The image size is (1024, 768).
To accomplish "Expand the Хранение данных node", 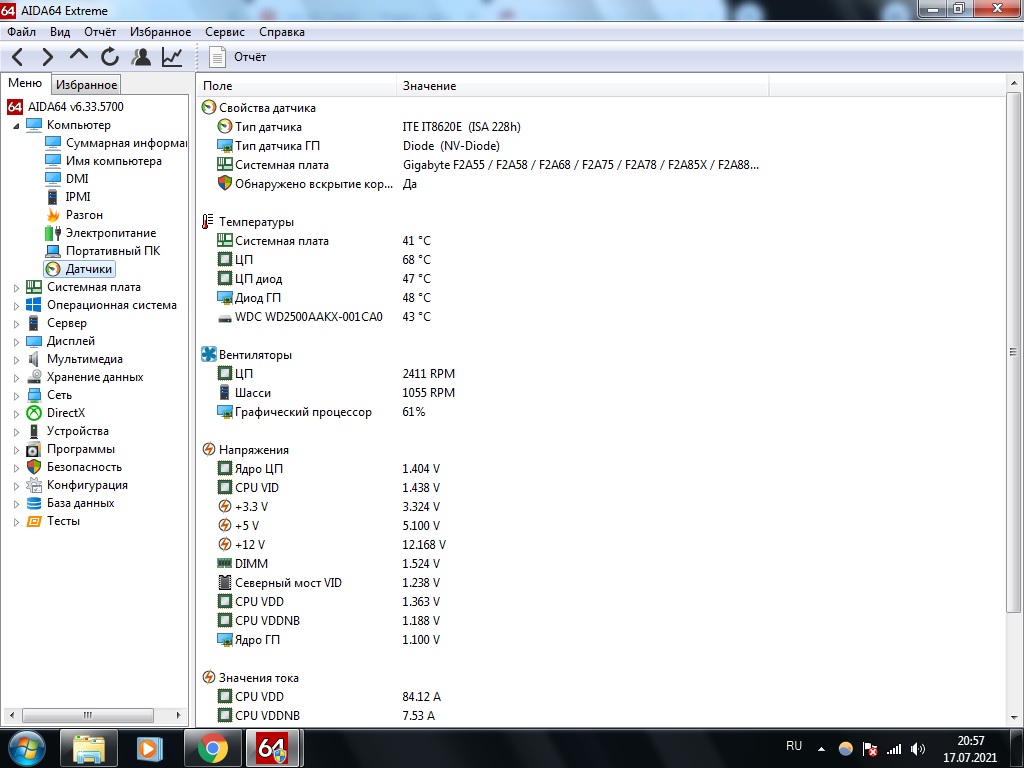I will 16,377.
